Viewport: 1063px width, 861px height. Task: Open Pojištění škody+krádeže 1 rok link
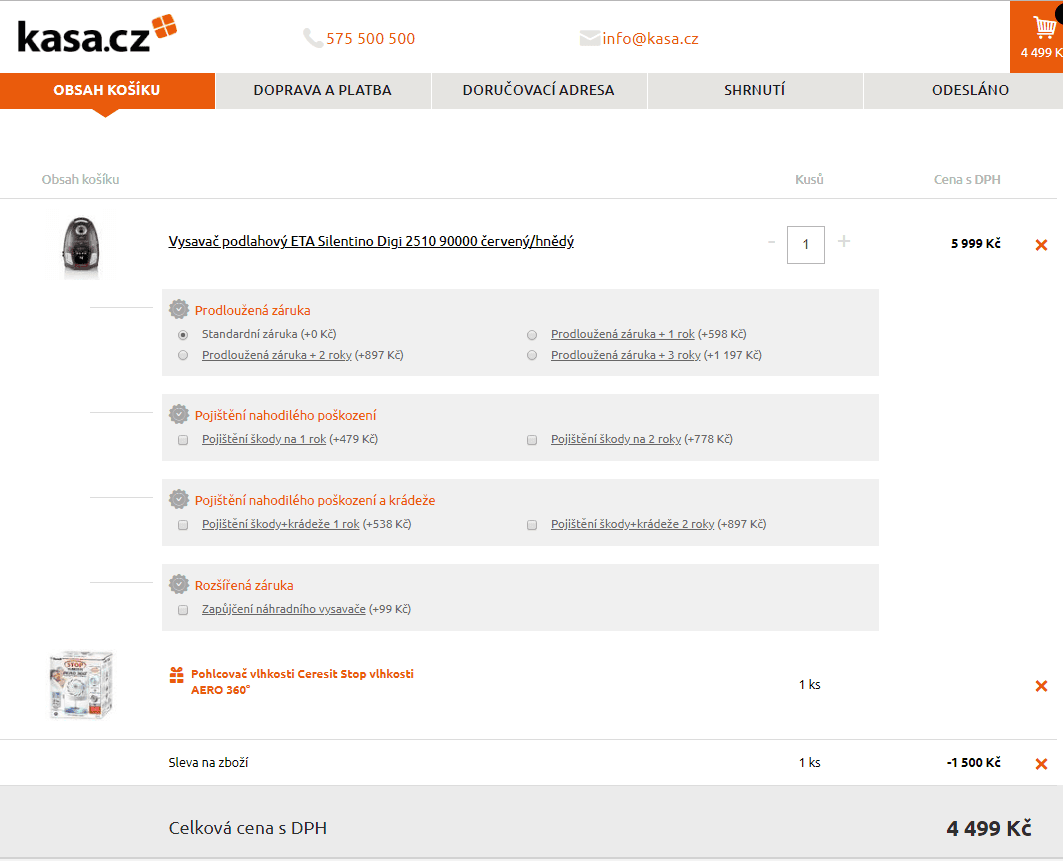point(281,524)
